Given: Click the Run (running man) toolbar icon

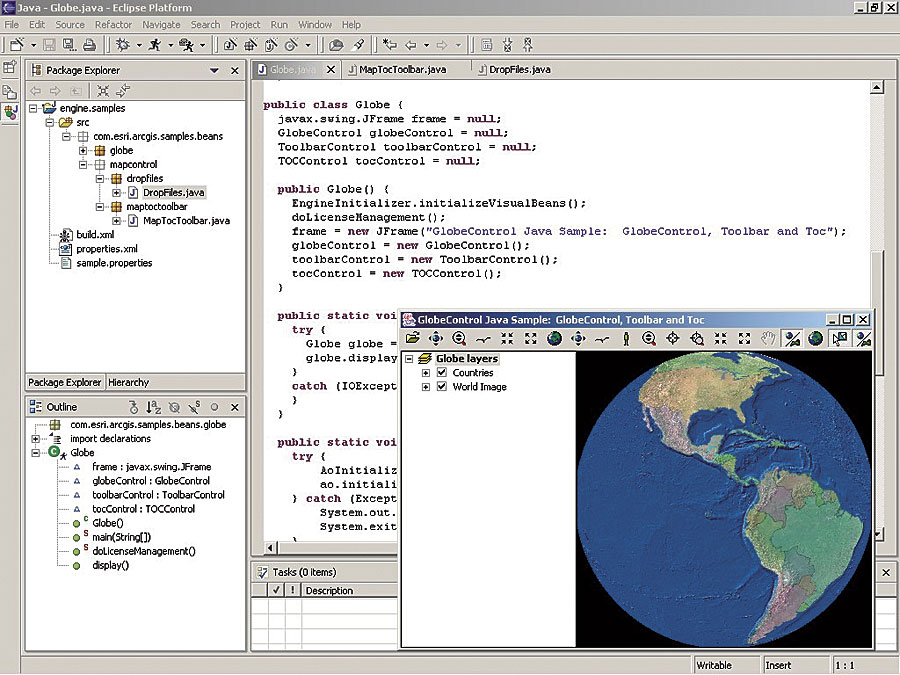Looking at the screenshot, I should [155, 45].
